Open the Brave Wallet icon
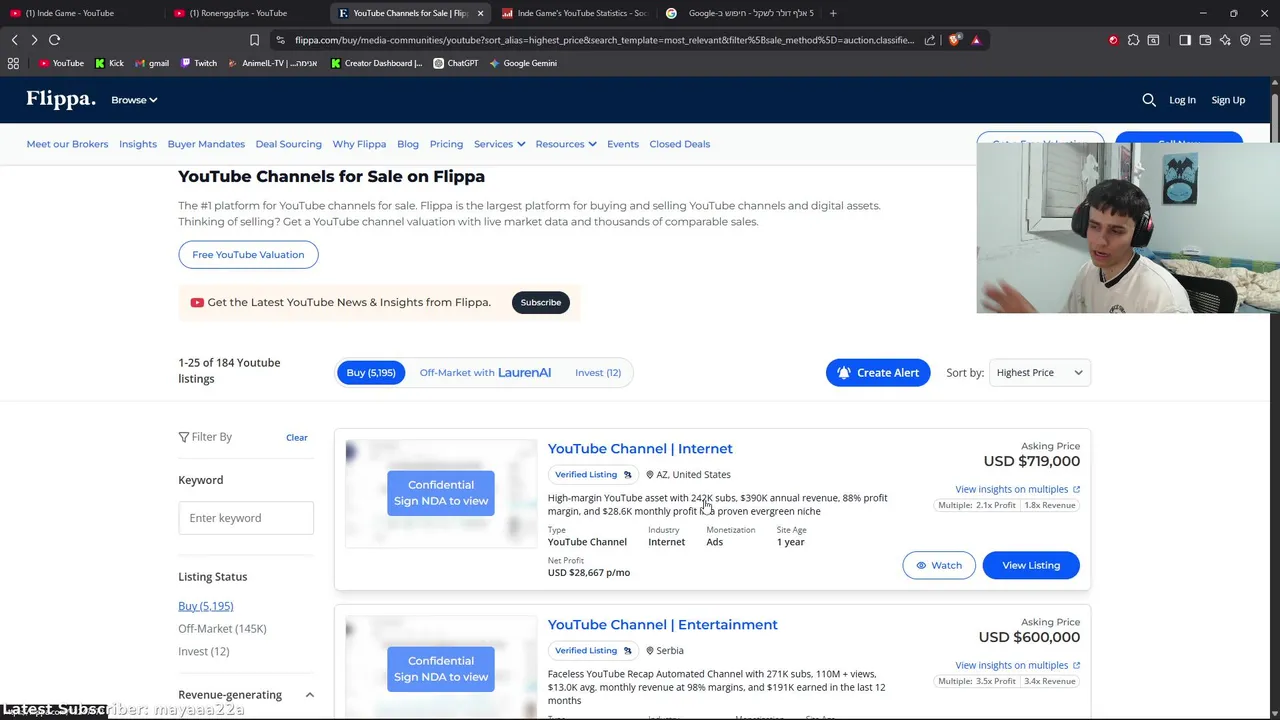1280x720 pixels. (1205, 40)
